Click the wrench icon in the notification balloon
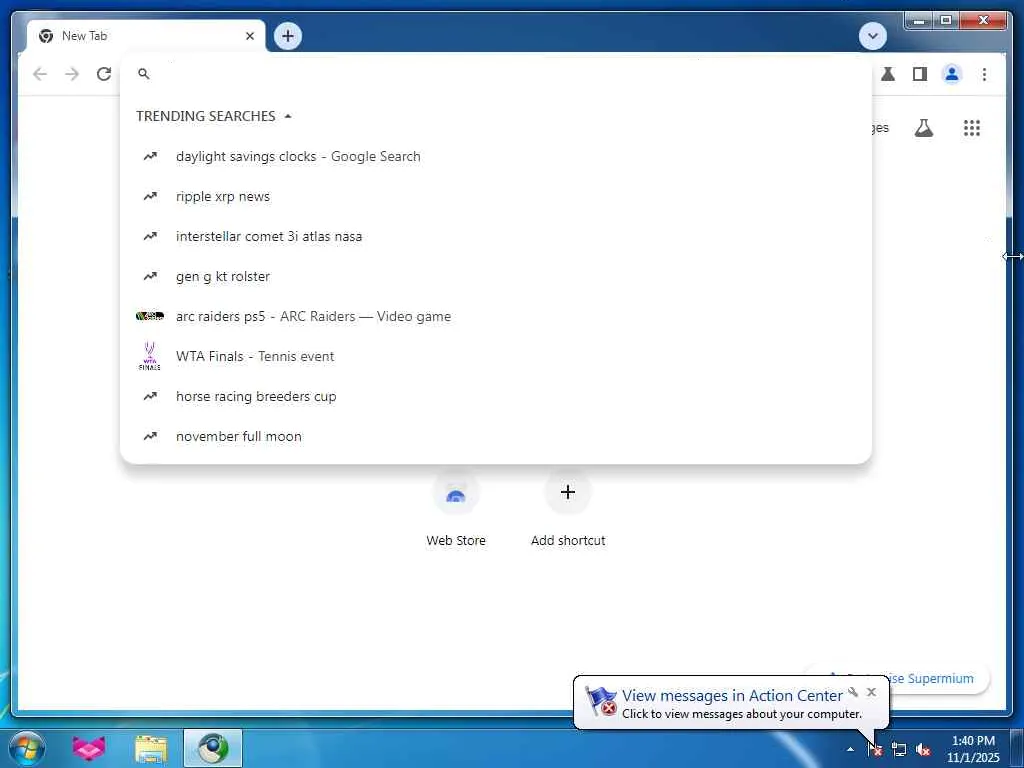Image resolution: width=1024 pixels, height=768 pixels. (x=853, y=692)
